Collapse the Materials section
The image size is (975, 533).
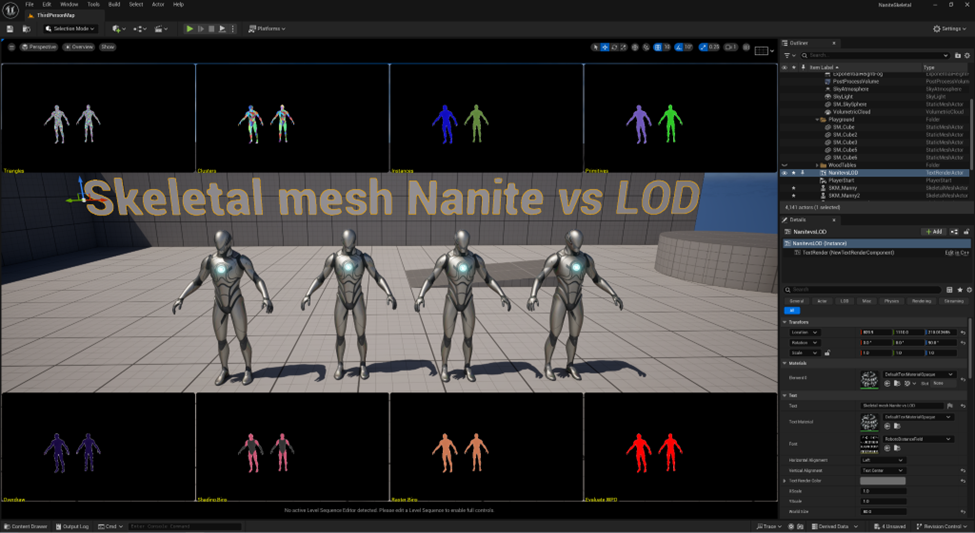(785, 363)
